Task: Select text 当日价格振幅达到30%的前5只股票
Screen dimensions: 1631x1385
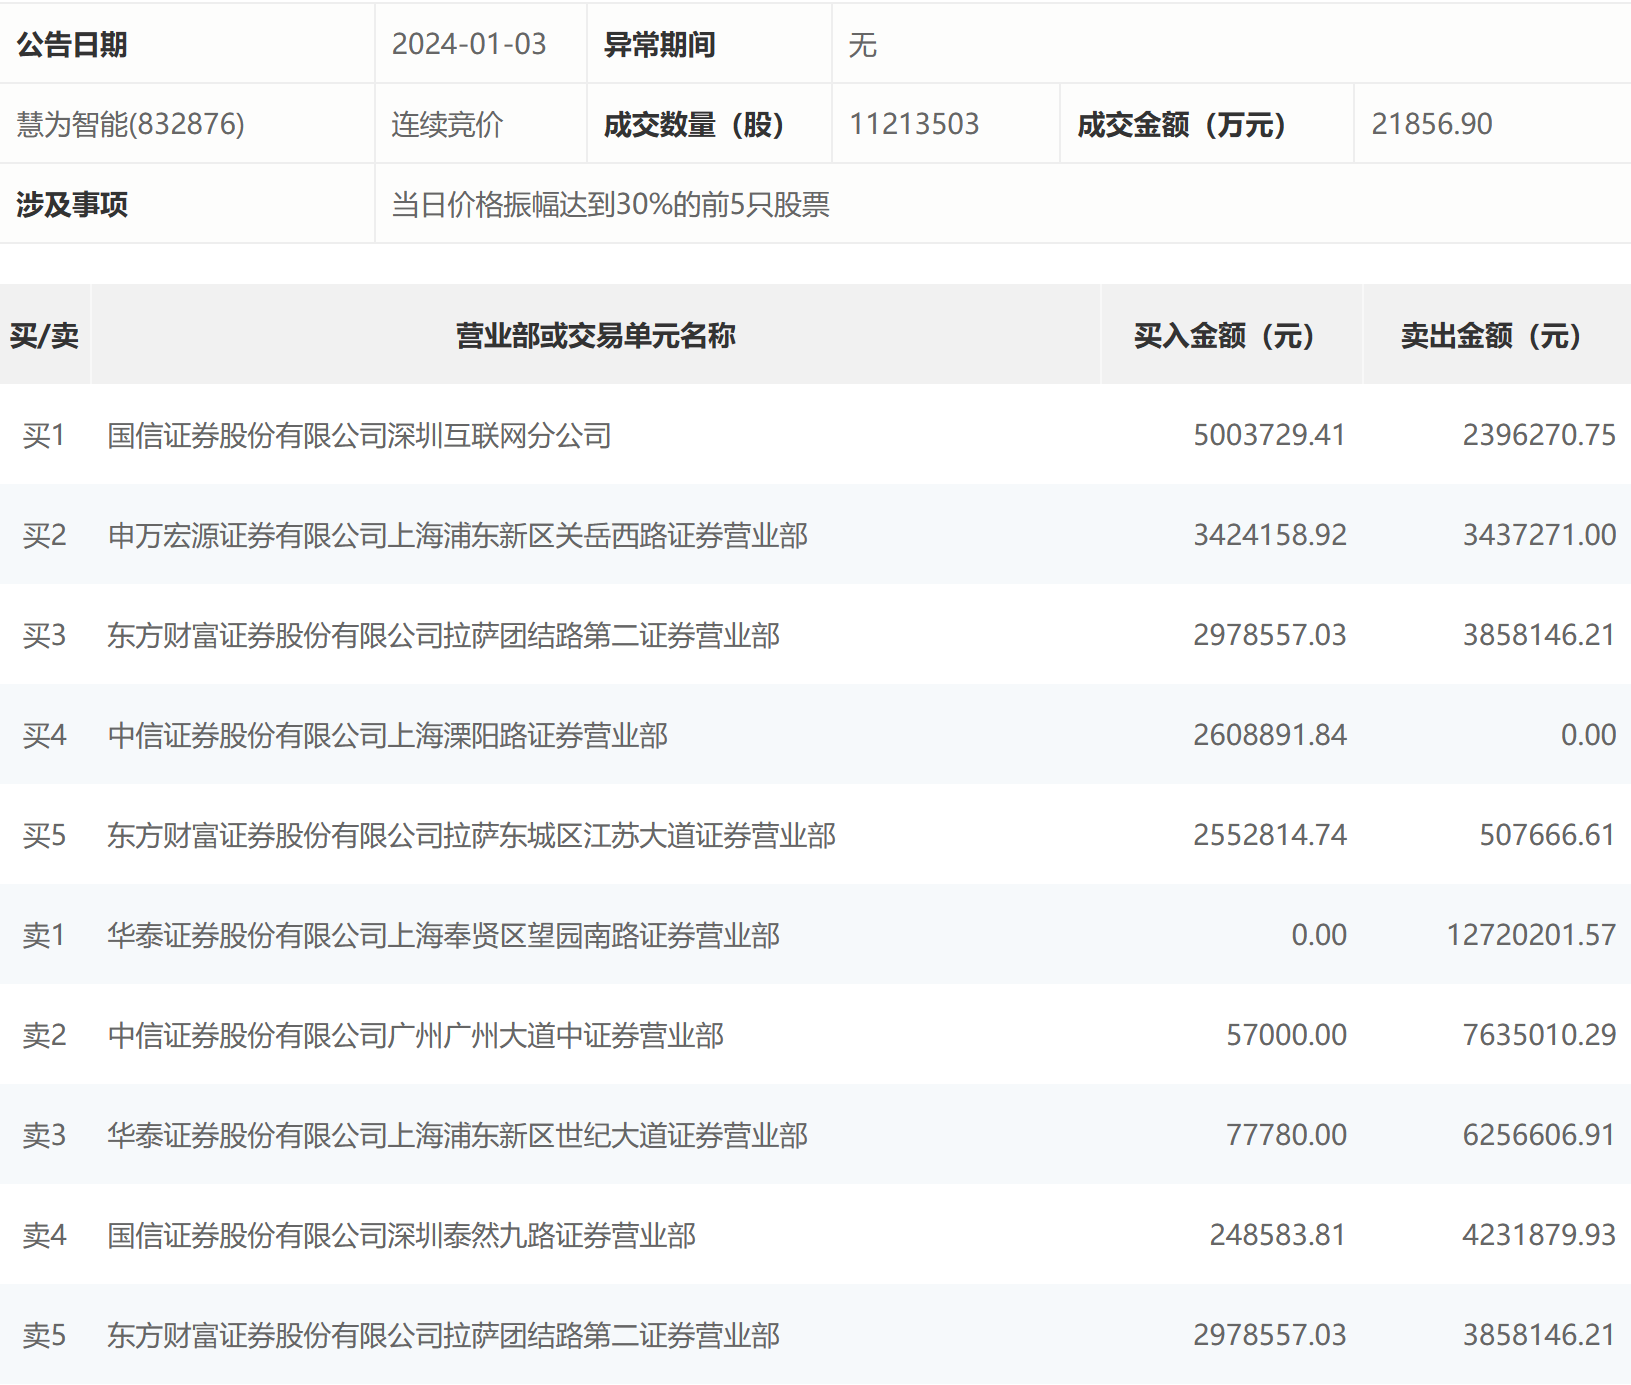Action: point(610,204)
